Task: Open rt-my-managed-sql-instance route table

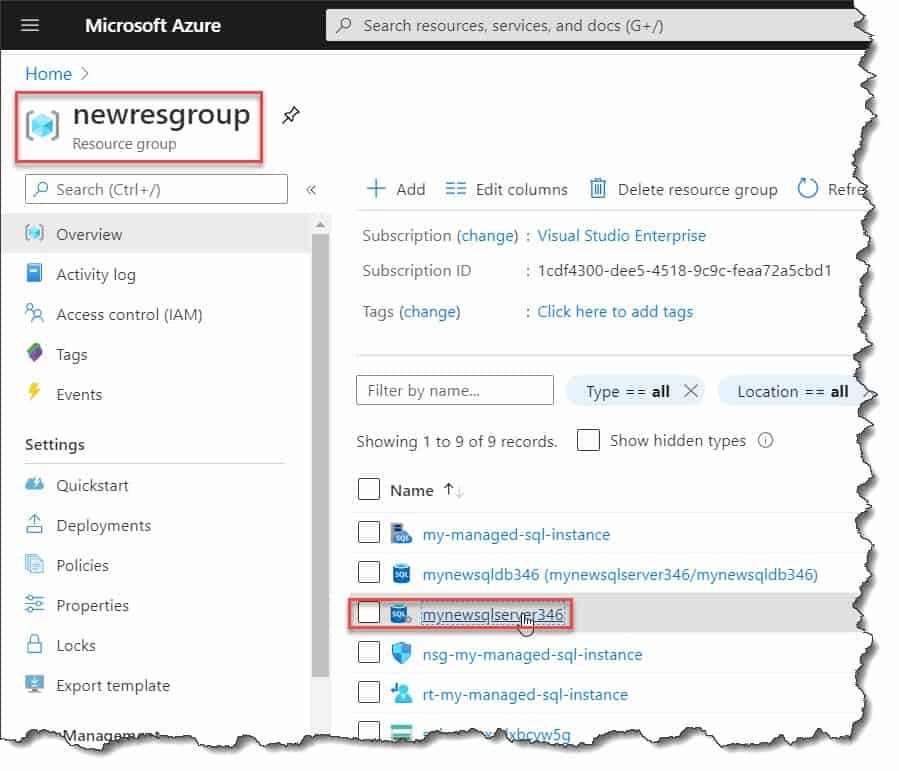Action: pyautogui.click(x=525, y=695)
